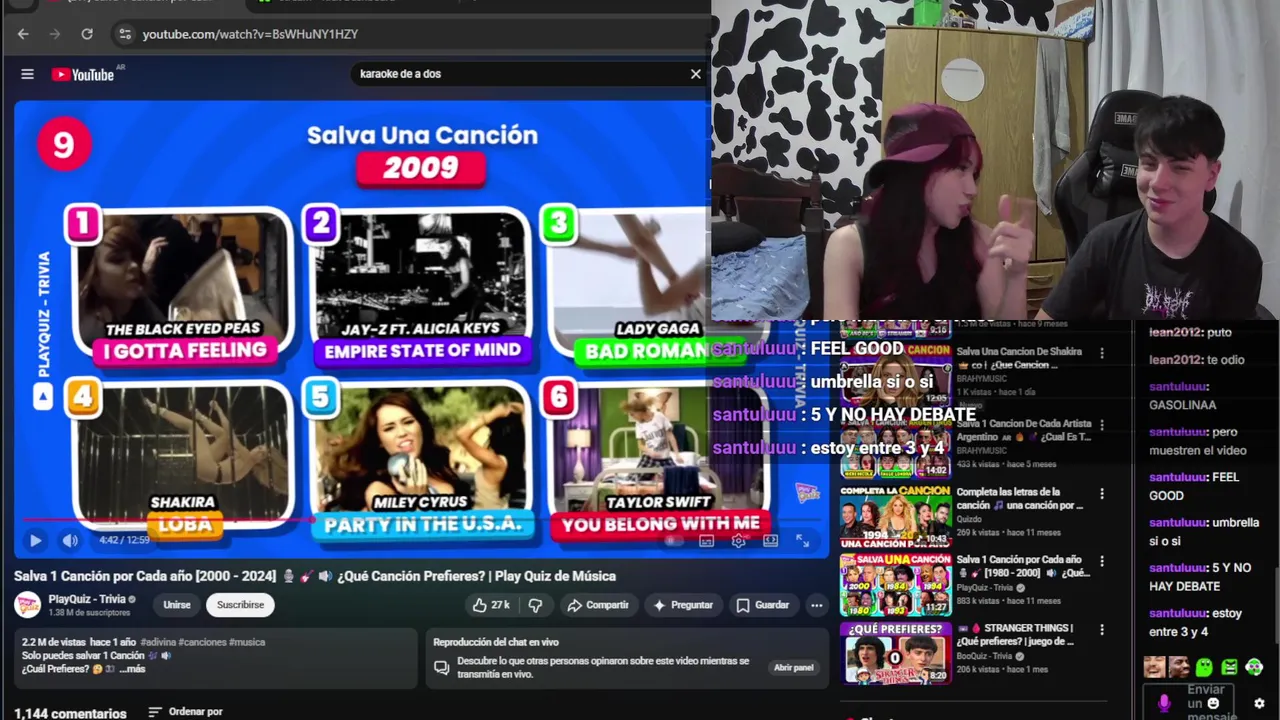
Task: Click the green angry-face emote in chat
Action: tap(1229, 667)
